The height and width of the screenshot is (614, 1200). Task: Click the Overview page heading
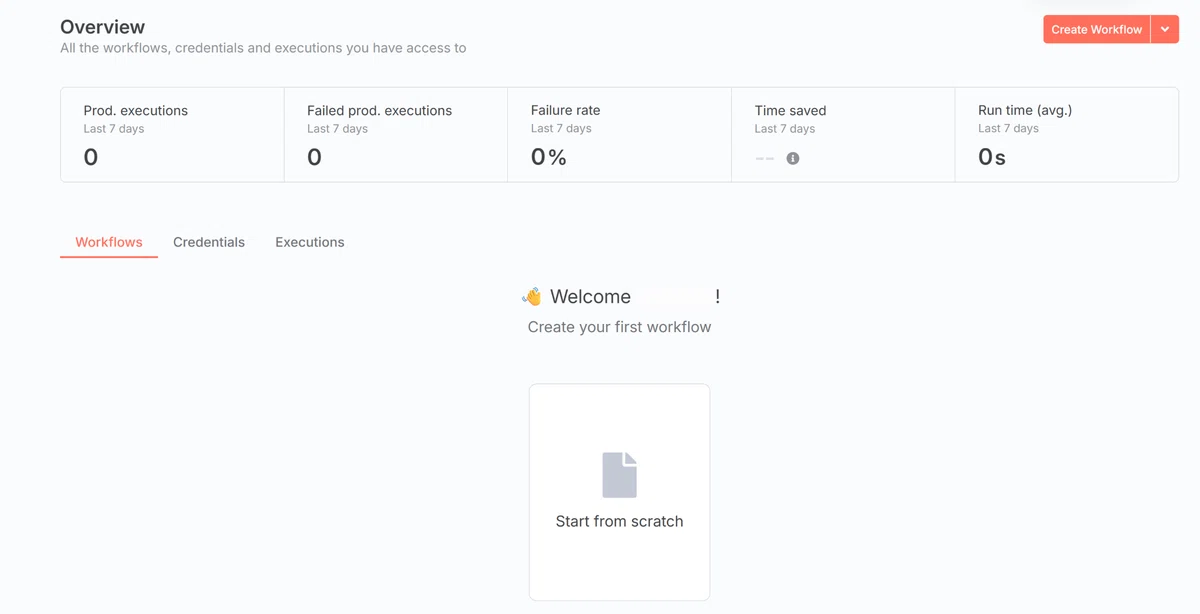pos(102,27)
